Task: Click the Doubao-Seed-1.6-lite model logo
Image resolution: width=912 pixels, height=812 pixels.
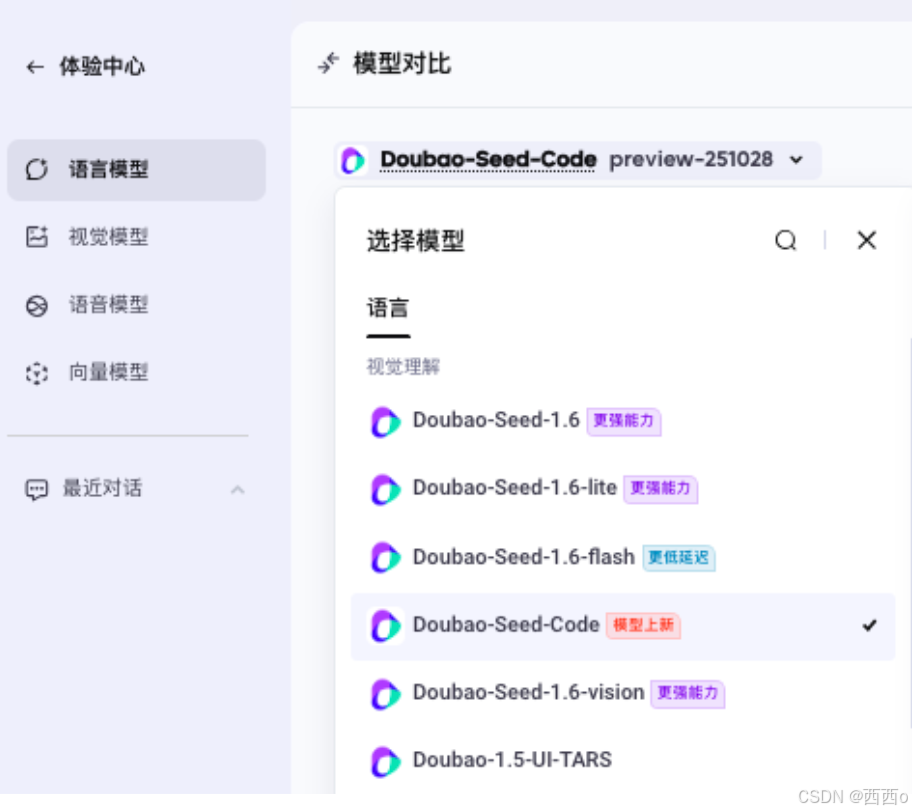Action: [386, 490]
